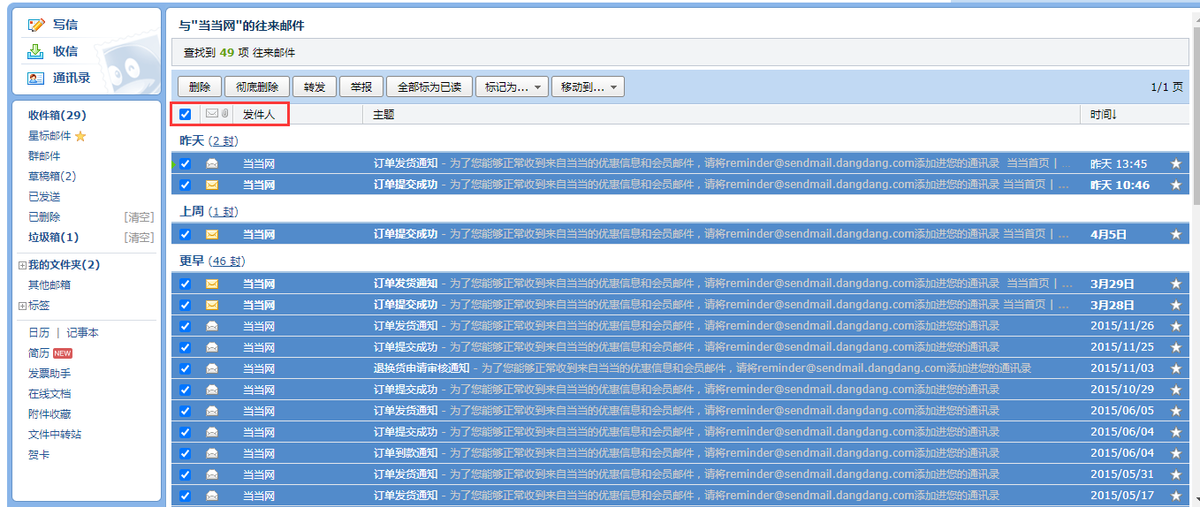
Task: Open the 文件中转站 sidebar item
Action: (x=55, y=434)
